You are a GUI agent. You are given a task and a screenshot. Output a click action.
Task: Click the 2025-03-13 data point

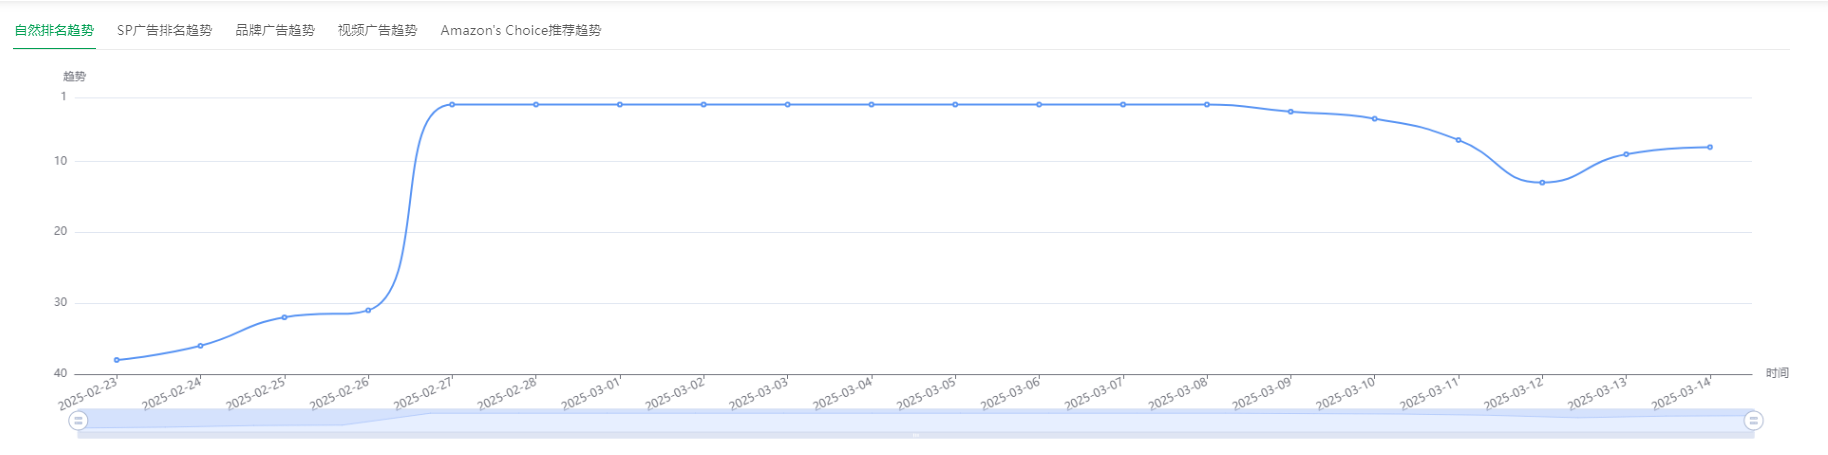[1626, 154]
